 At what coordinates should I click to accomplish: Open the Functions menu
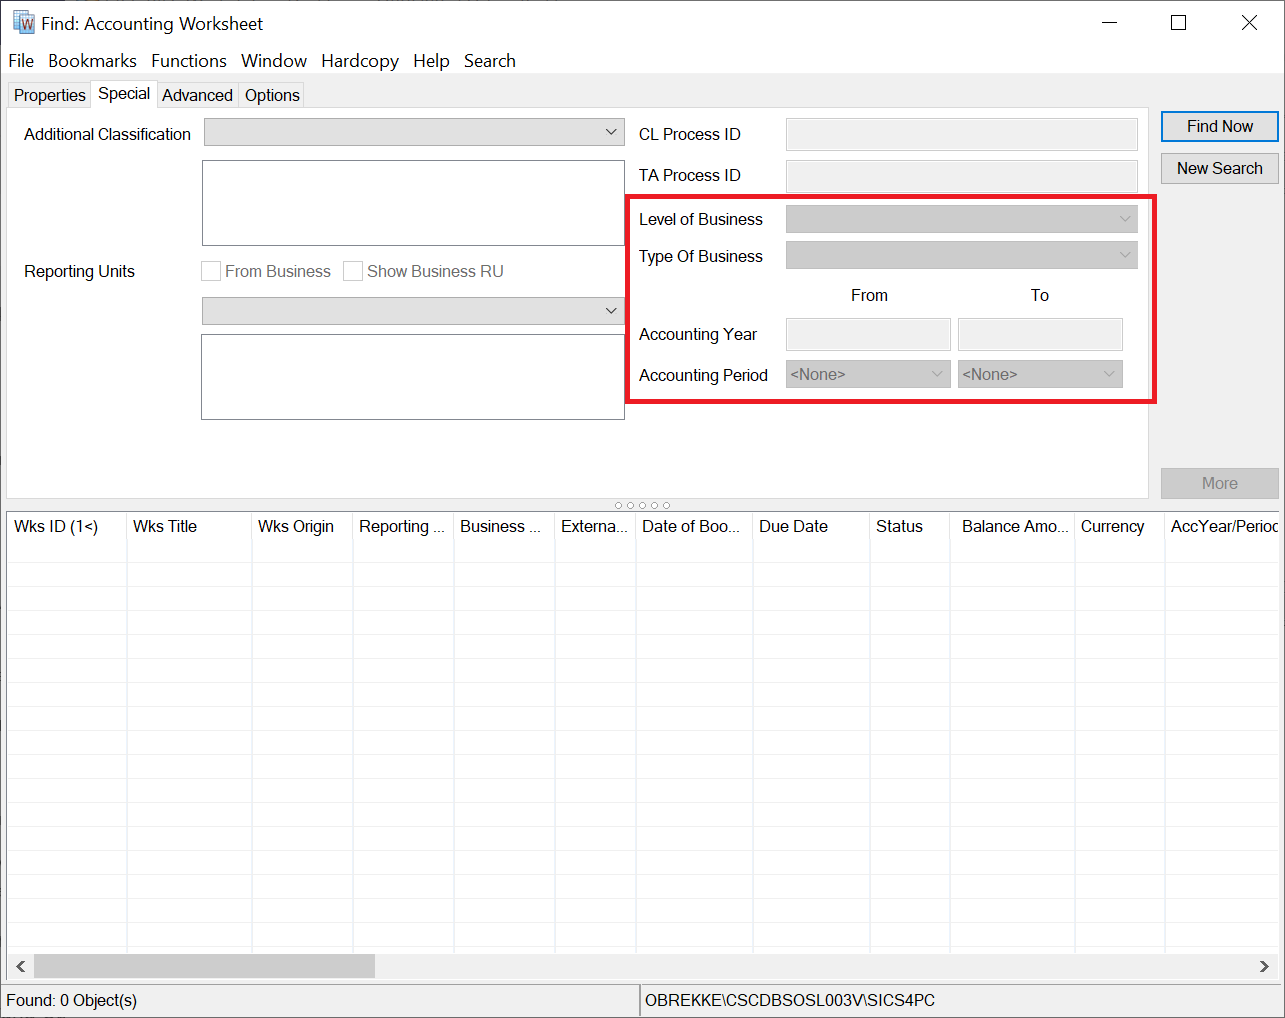point(189,61)
